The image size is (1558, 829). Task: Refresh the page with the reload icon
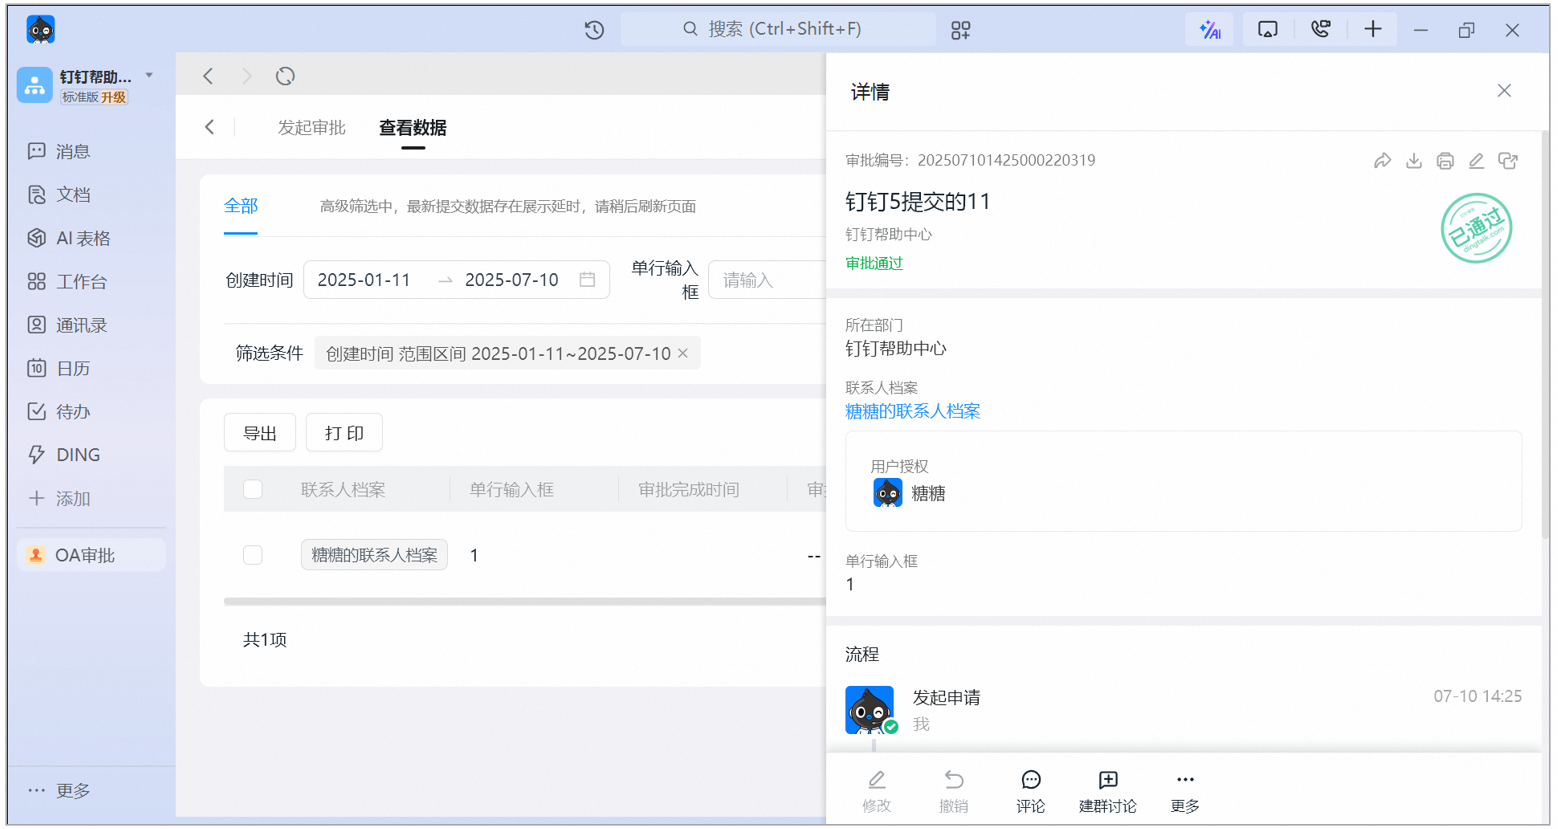286,76
